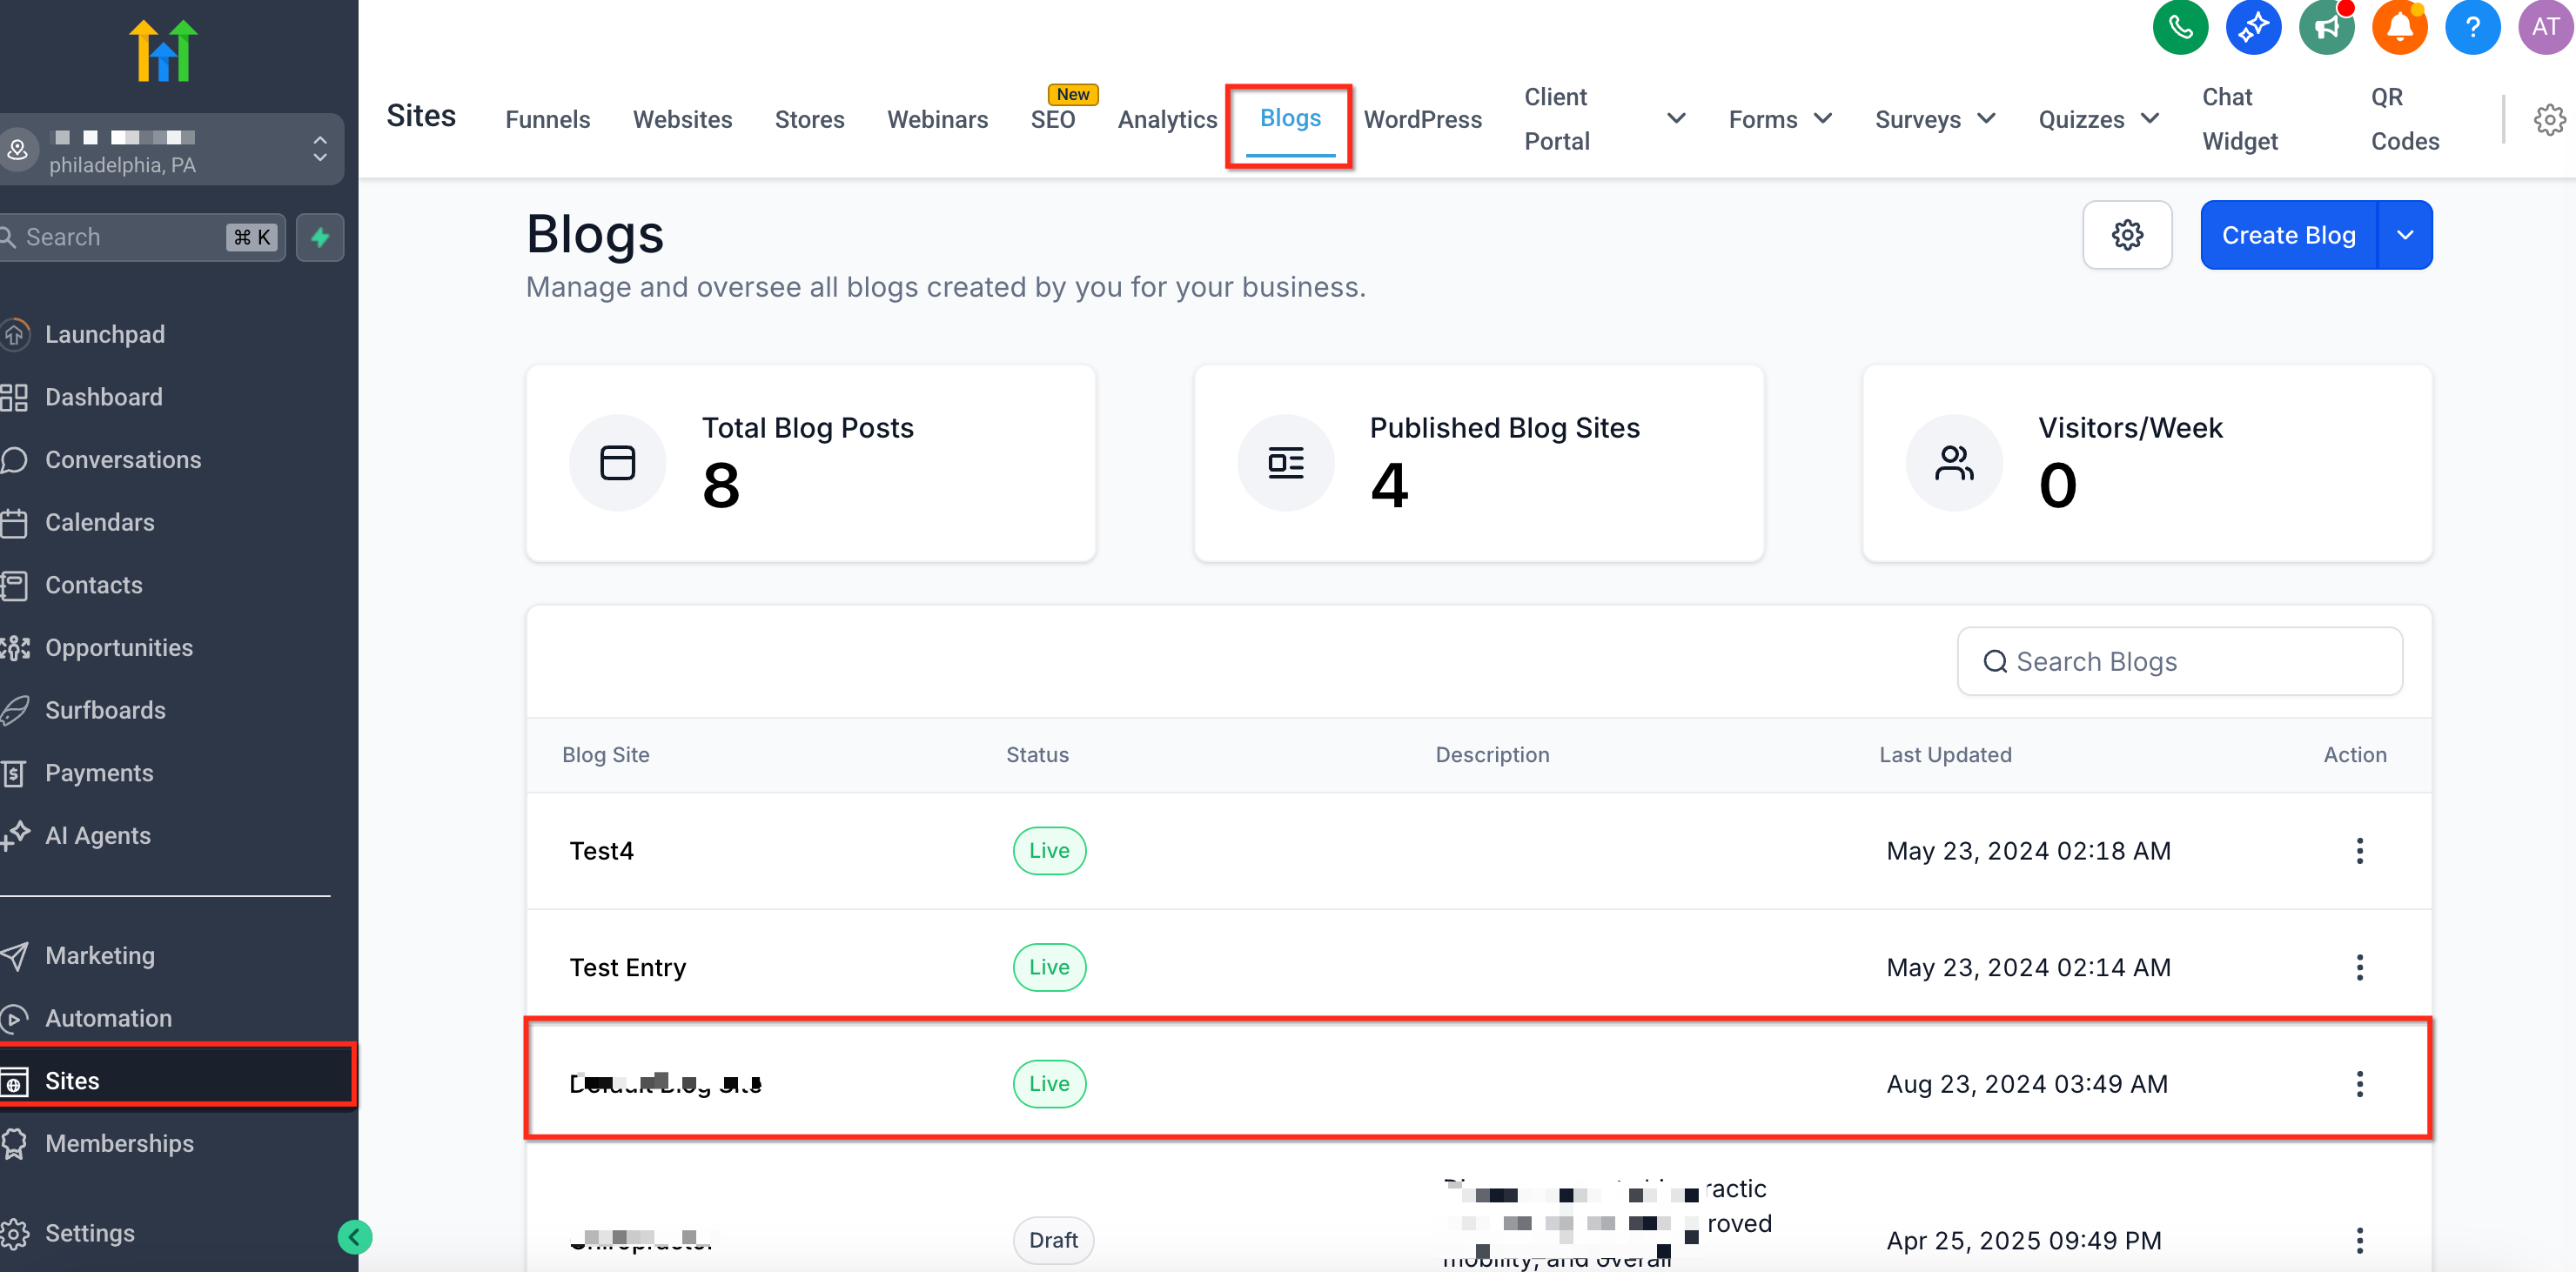Open action menu for Test4 blog
The height and width of the screenshot is (1272, 2576).
(2359, 851)
